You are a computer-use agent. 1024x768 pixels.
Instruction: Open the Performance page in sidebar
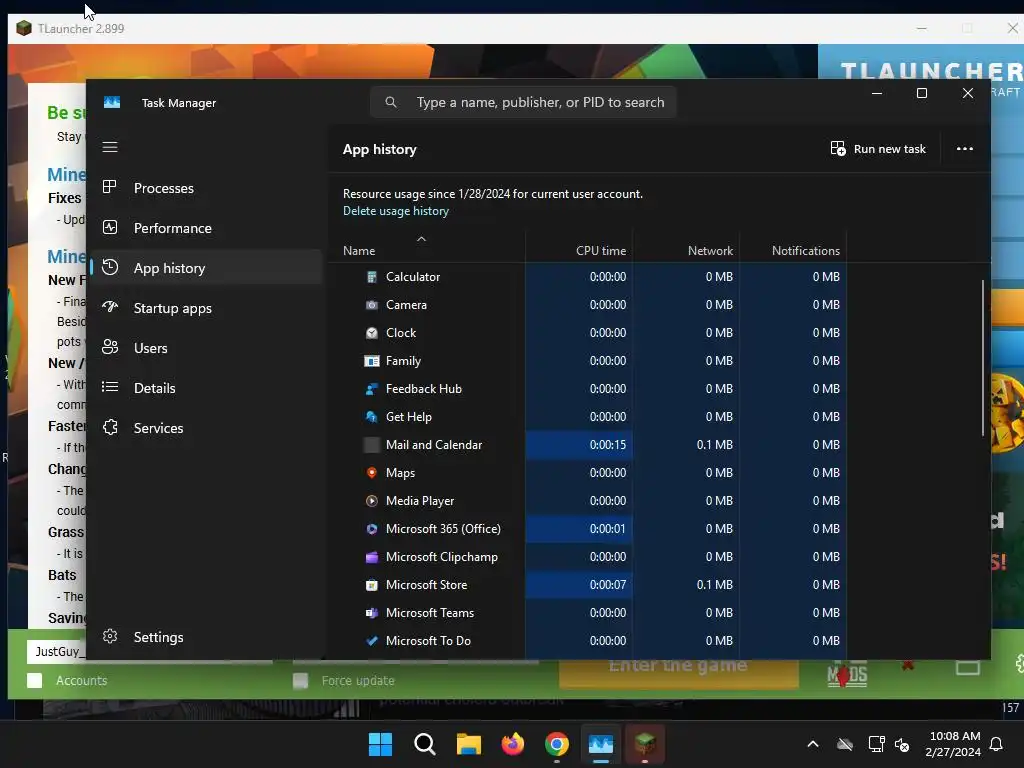tap(206, 228)
